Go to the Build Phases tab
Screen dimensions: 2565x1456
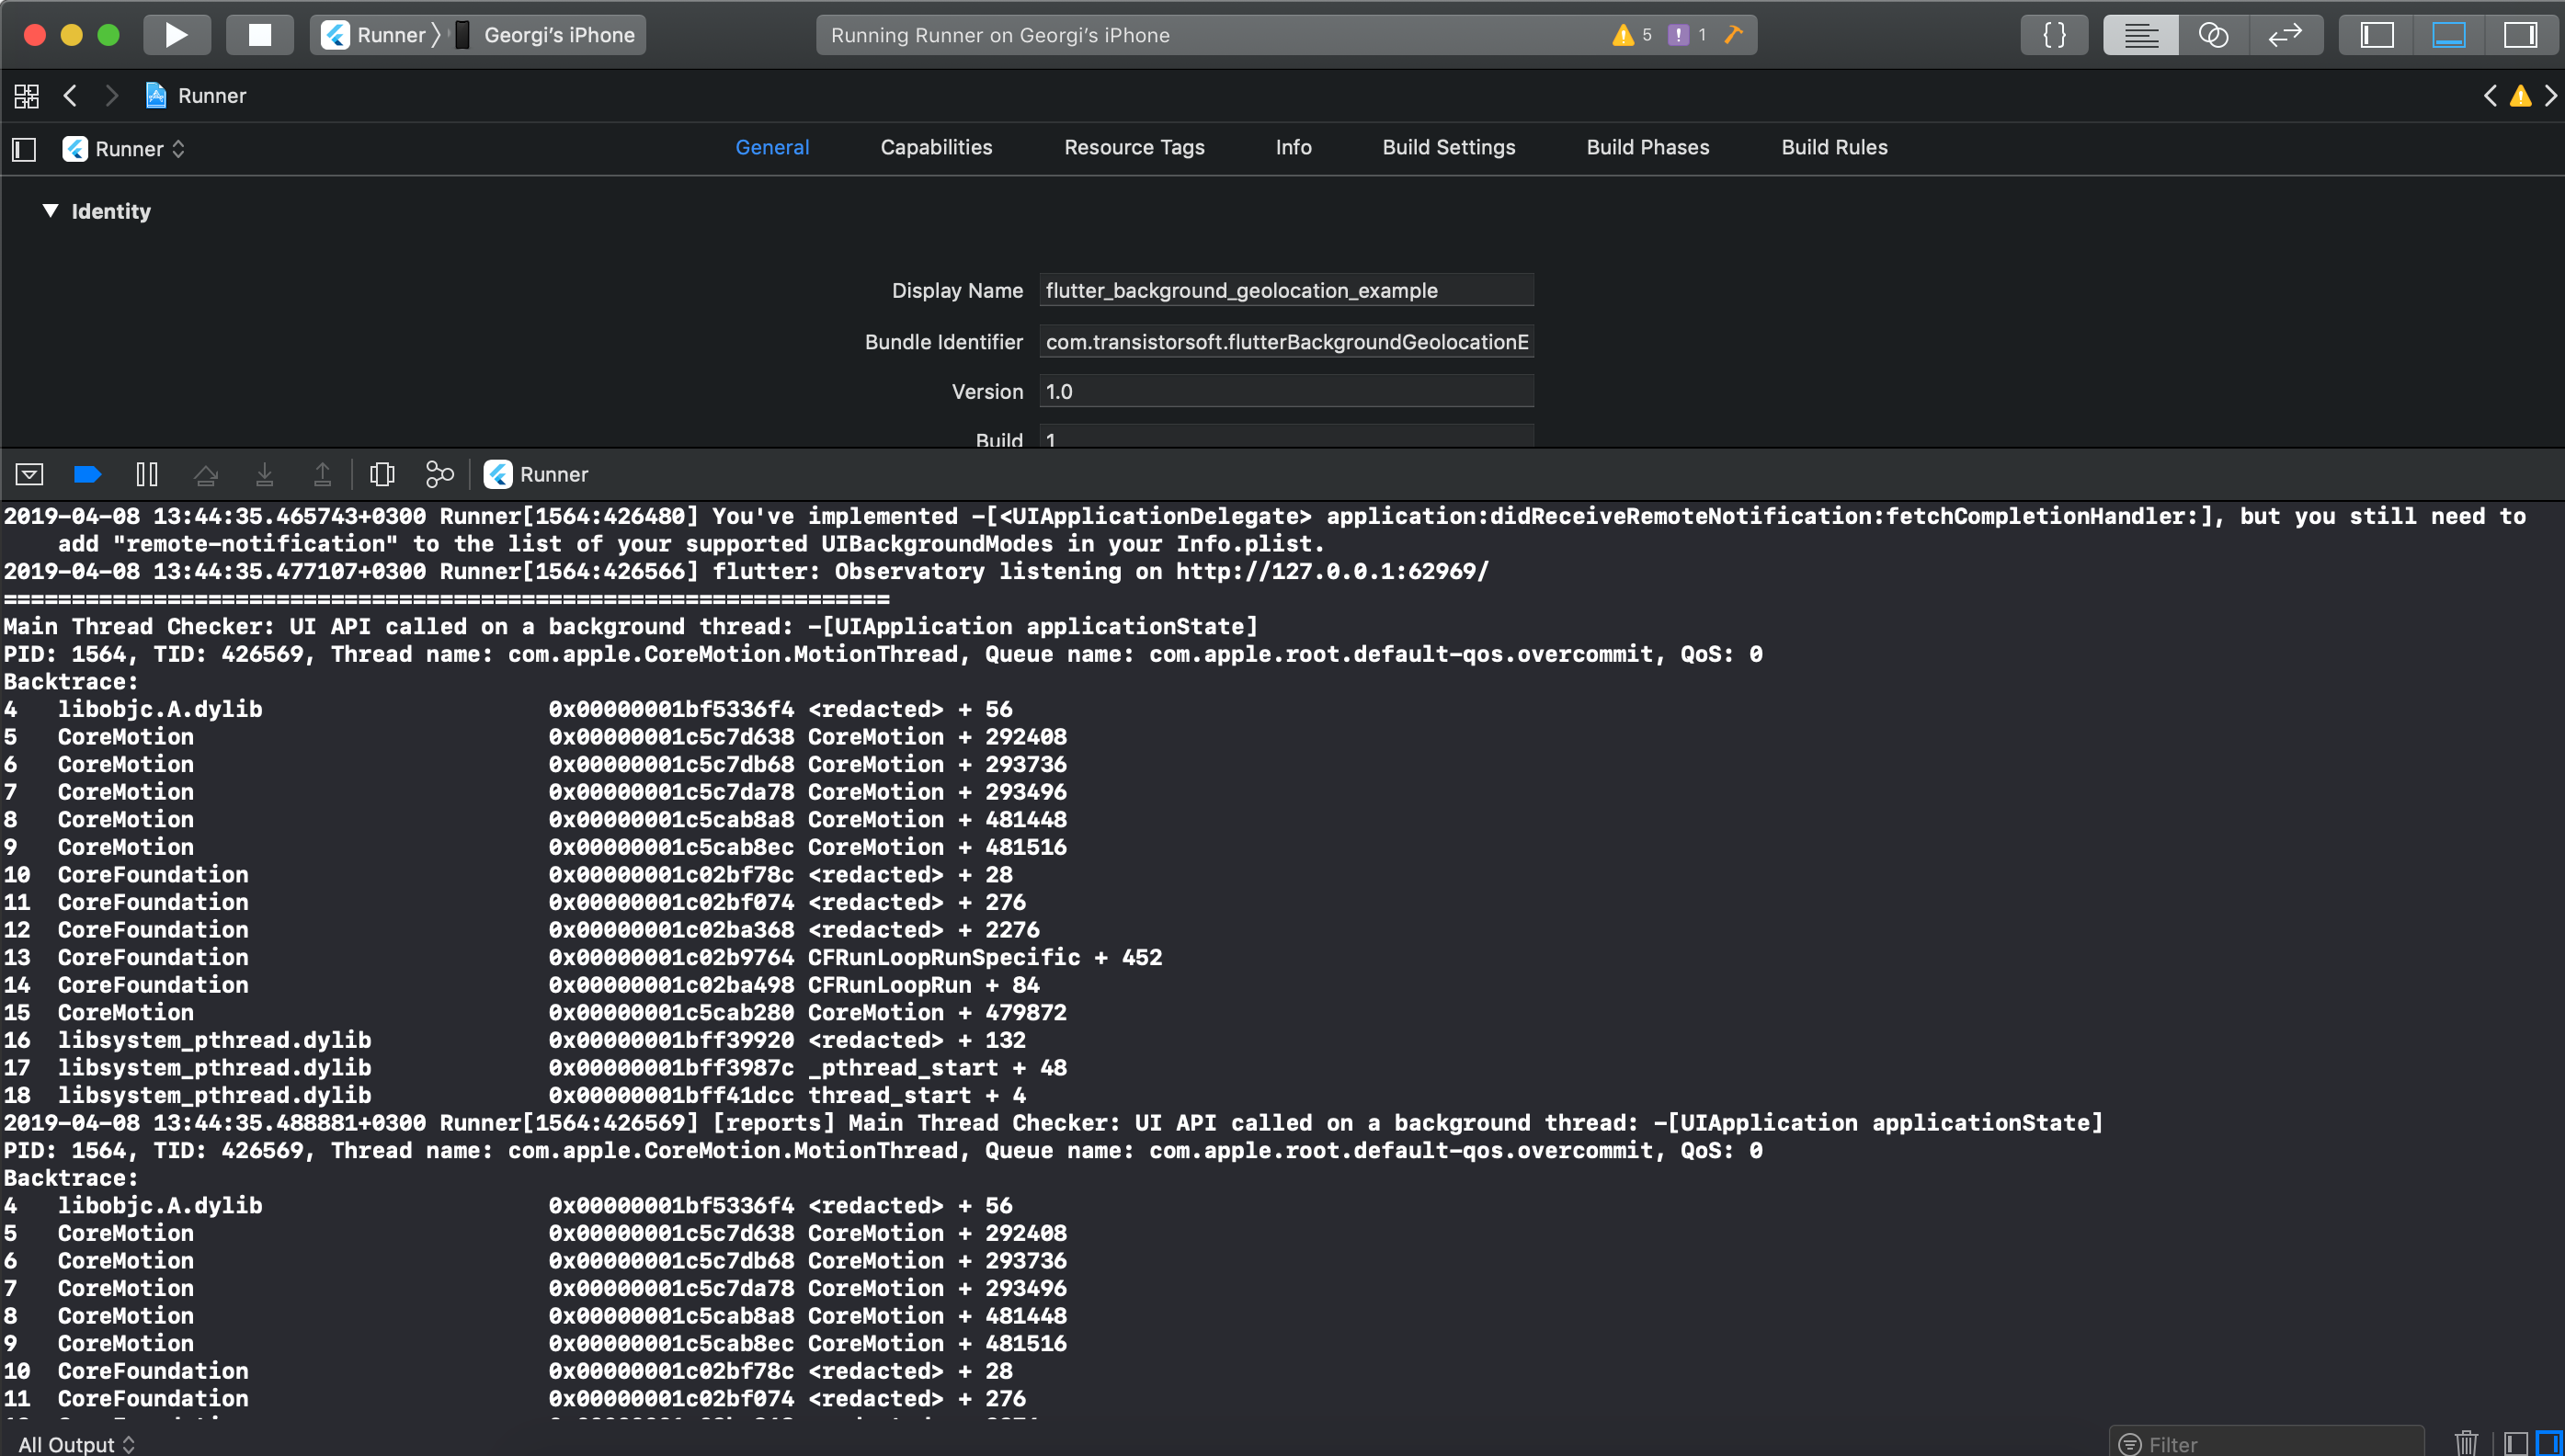(x=1647, y=147)
